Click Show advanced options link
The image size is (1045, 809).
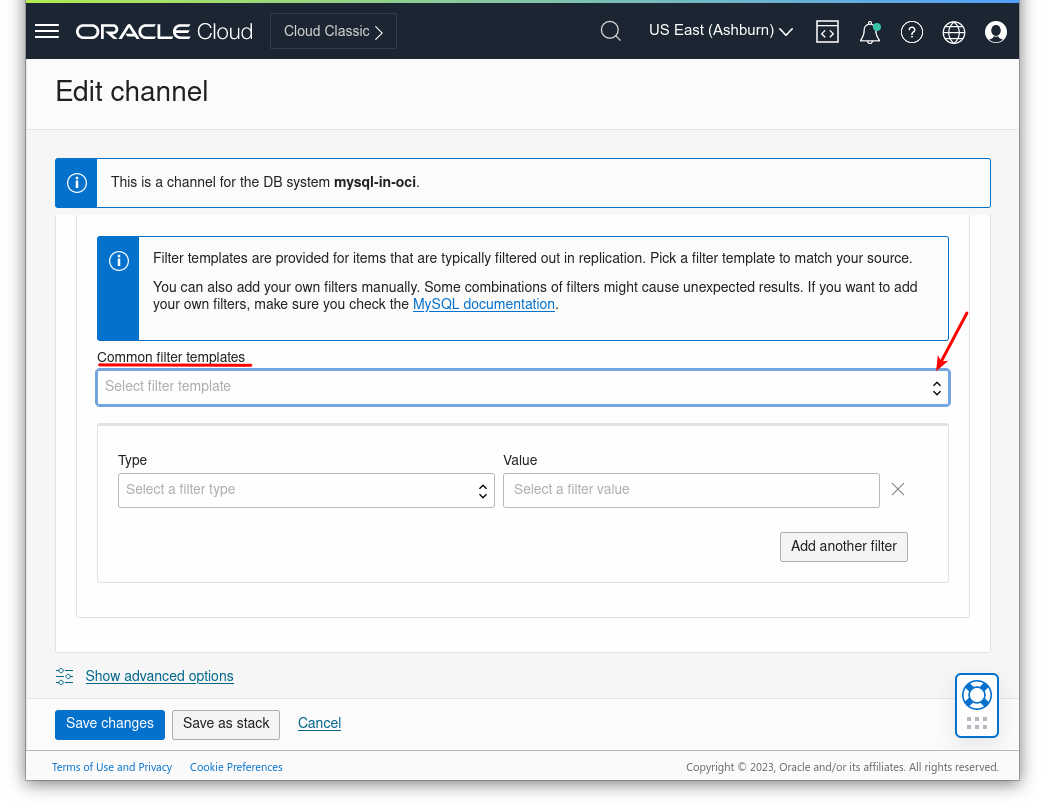pos(160,676)
